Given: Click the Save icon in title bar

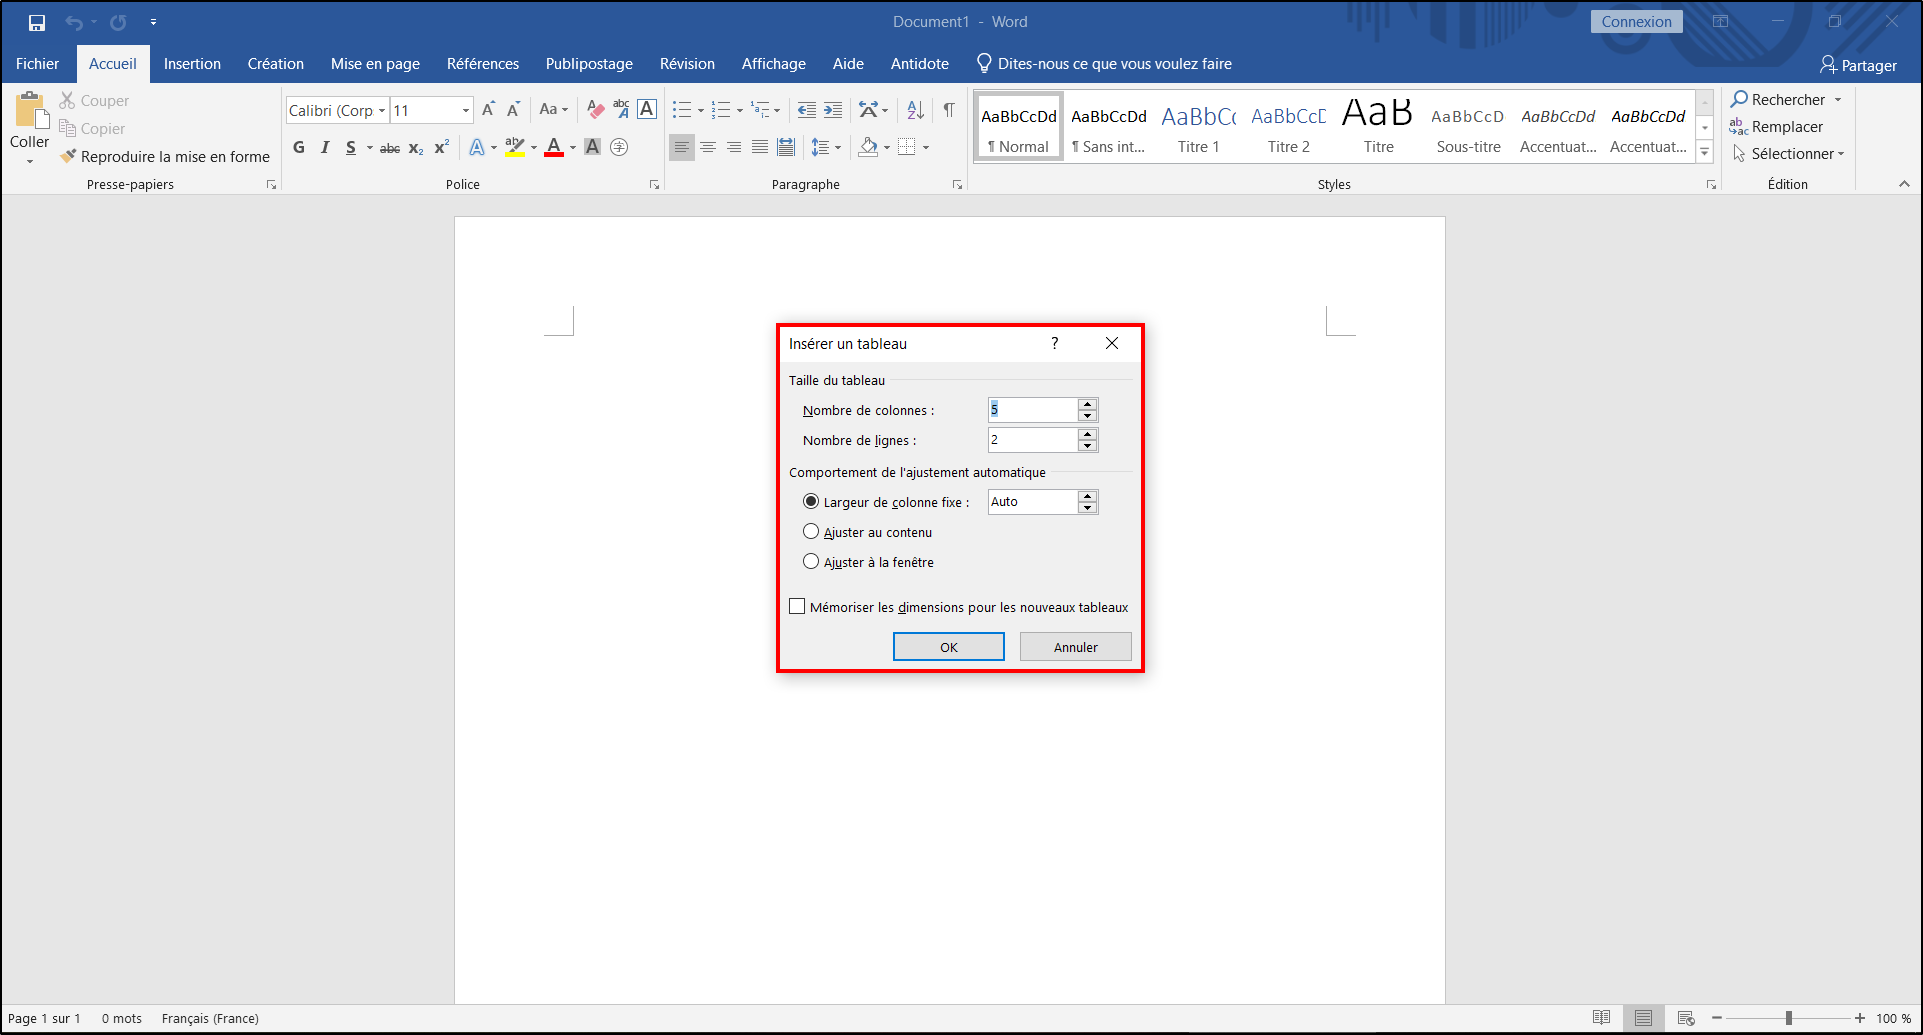Looking at the screenshot, I should 37,22.
